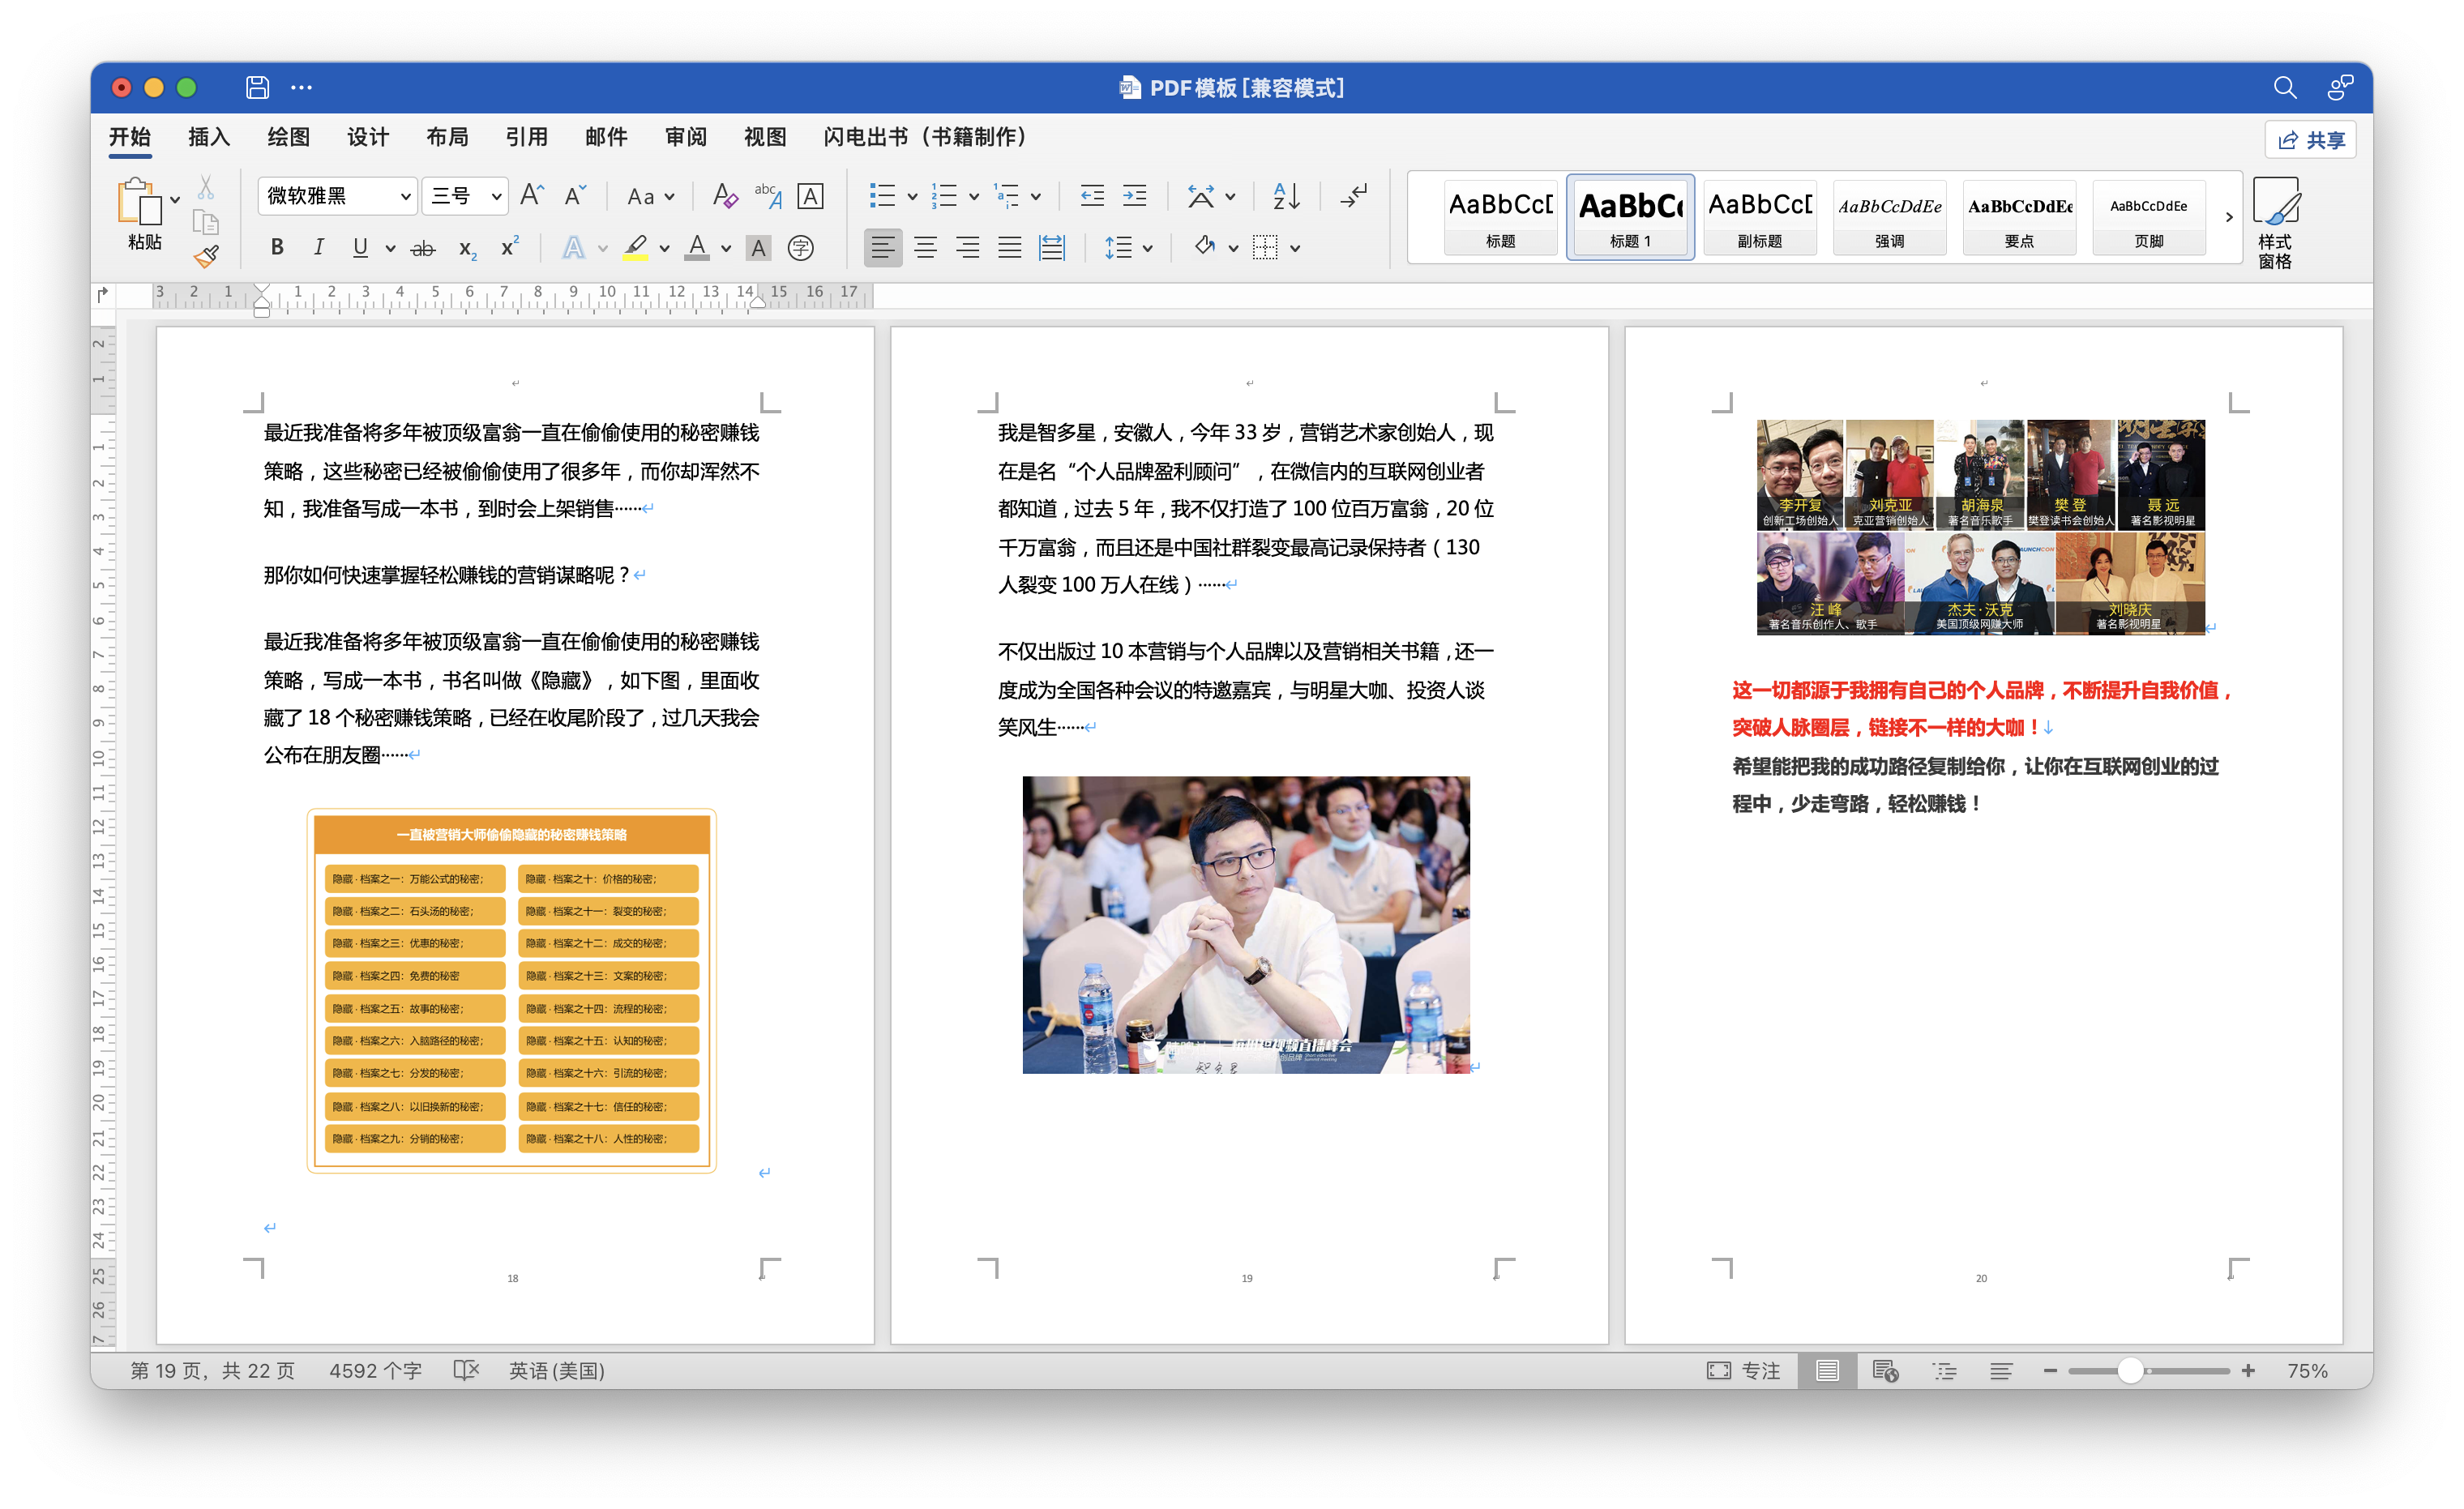Switch to the 审阅 tab

tap(685, 137)
